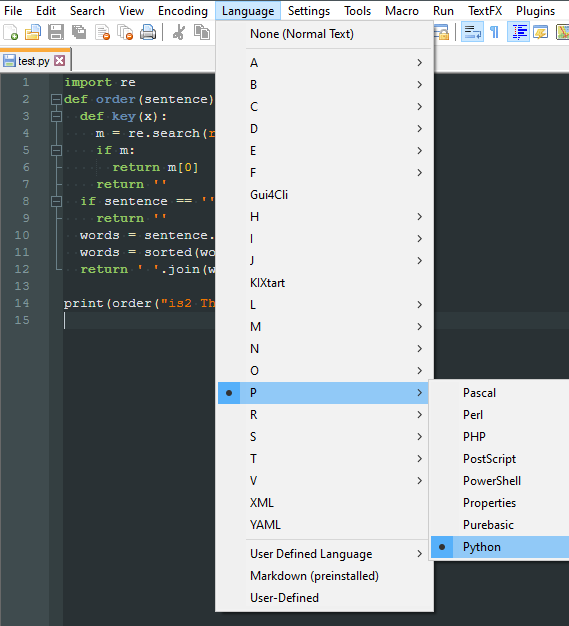Open the Settings menu

(x=309, y=11)
